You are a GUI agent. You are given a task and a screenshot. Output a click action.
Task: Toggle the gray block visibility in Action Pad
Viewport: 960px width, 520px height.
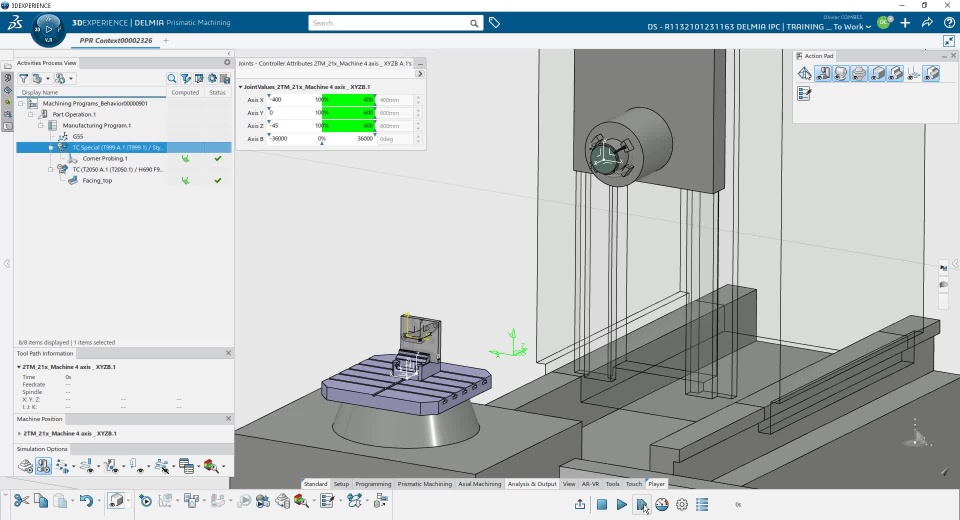click(877, 73)
